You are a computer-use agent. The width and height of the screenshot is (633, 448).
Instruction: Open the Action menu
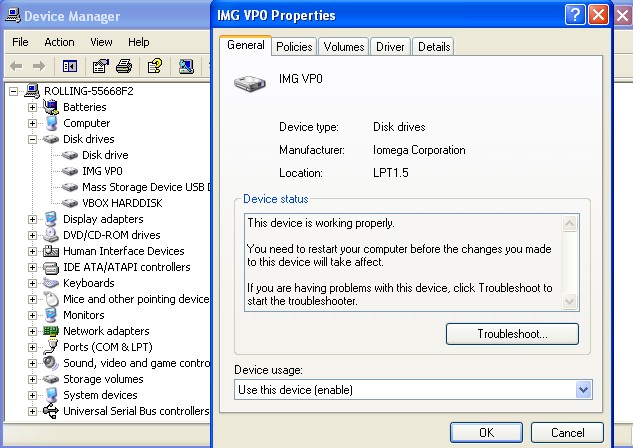point(59,42)
